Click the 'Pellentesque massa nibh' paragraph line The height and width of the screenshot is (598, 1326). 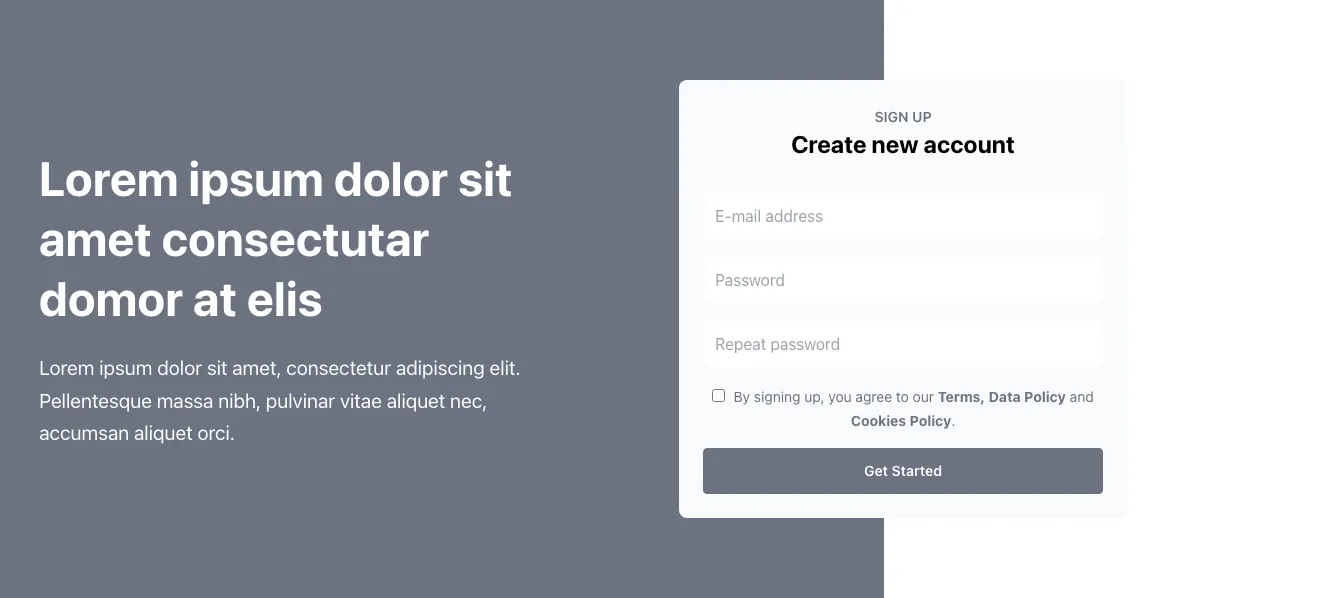tap(262, 401)
